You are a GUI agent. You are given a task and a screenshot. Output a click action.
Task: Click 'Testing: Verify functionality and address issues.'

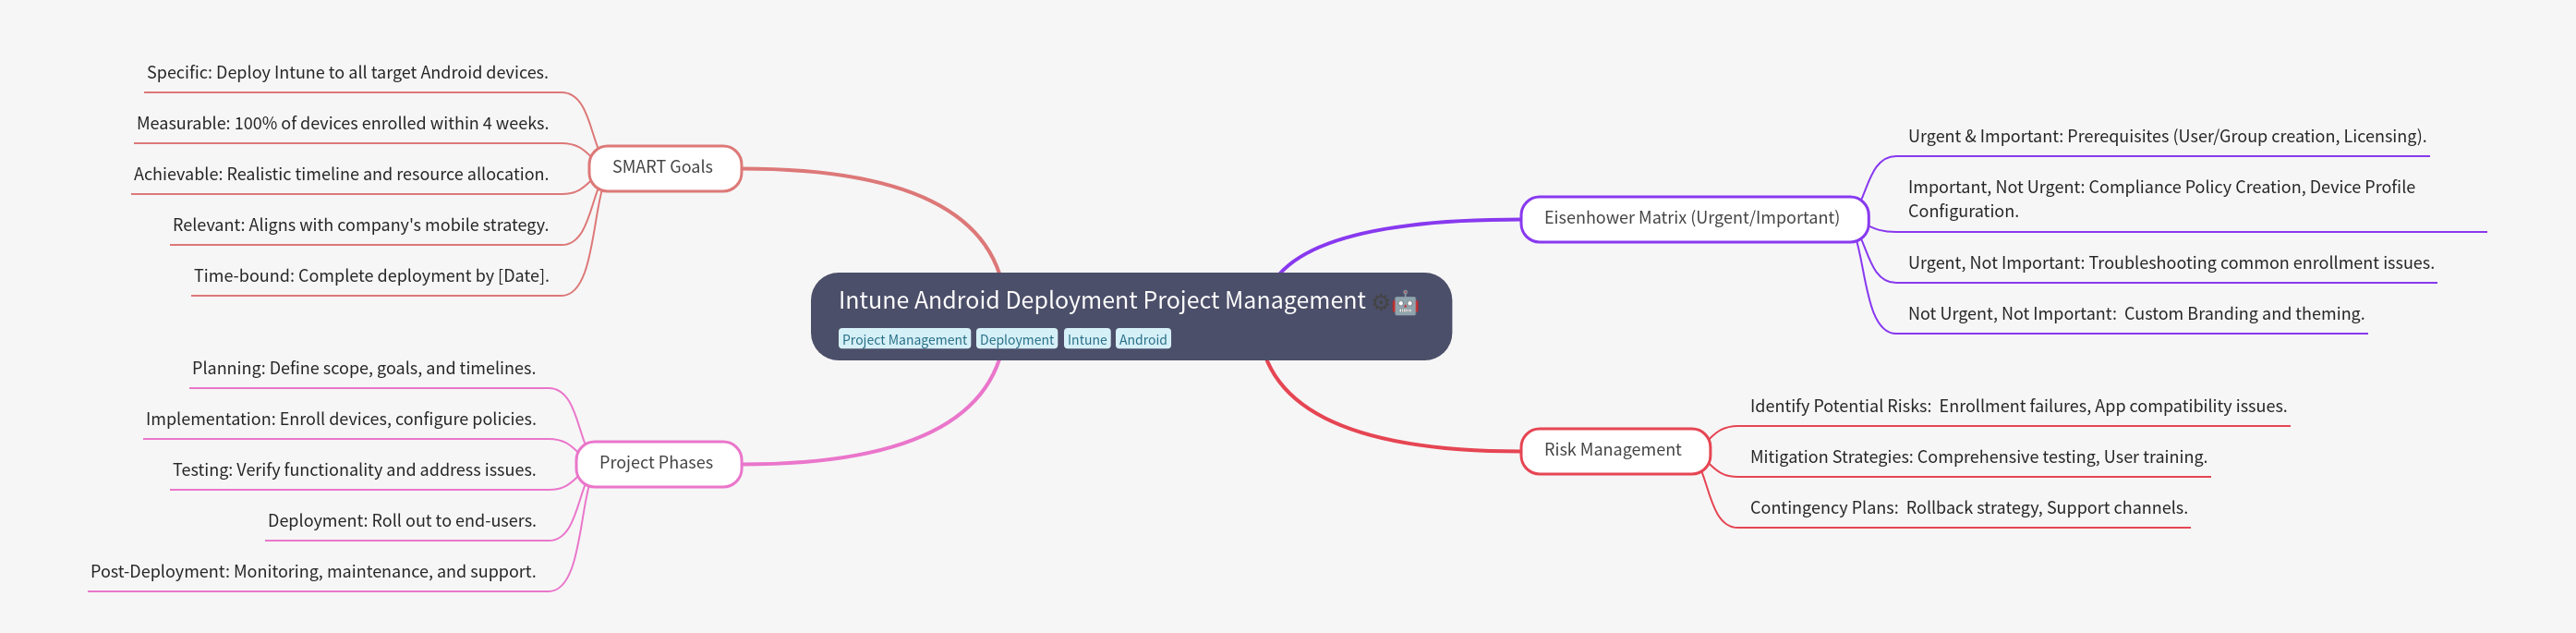point(354,471)
